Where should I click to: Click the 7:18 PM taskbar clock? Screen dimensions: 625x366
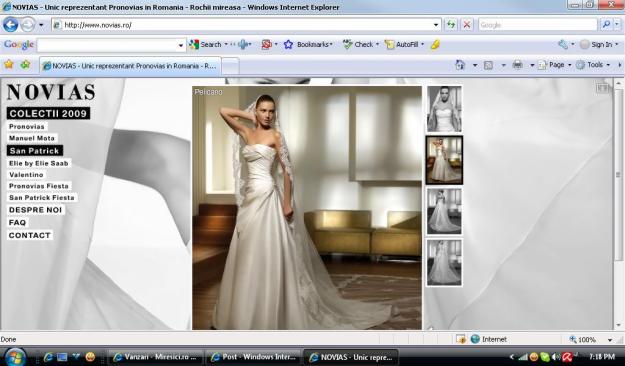click(x=601, y=356)
